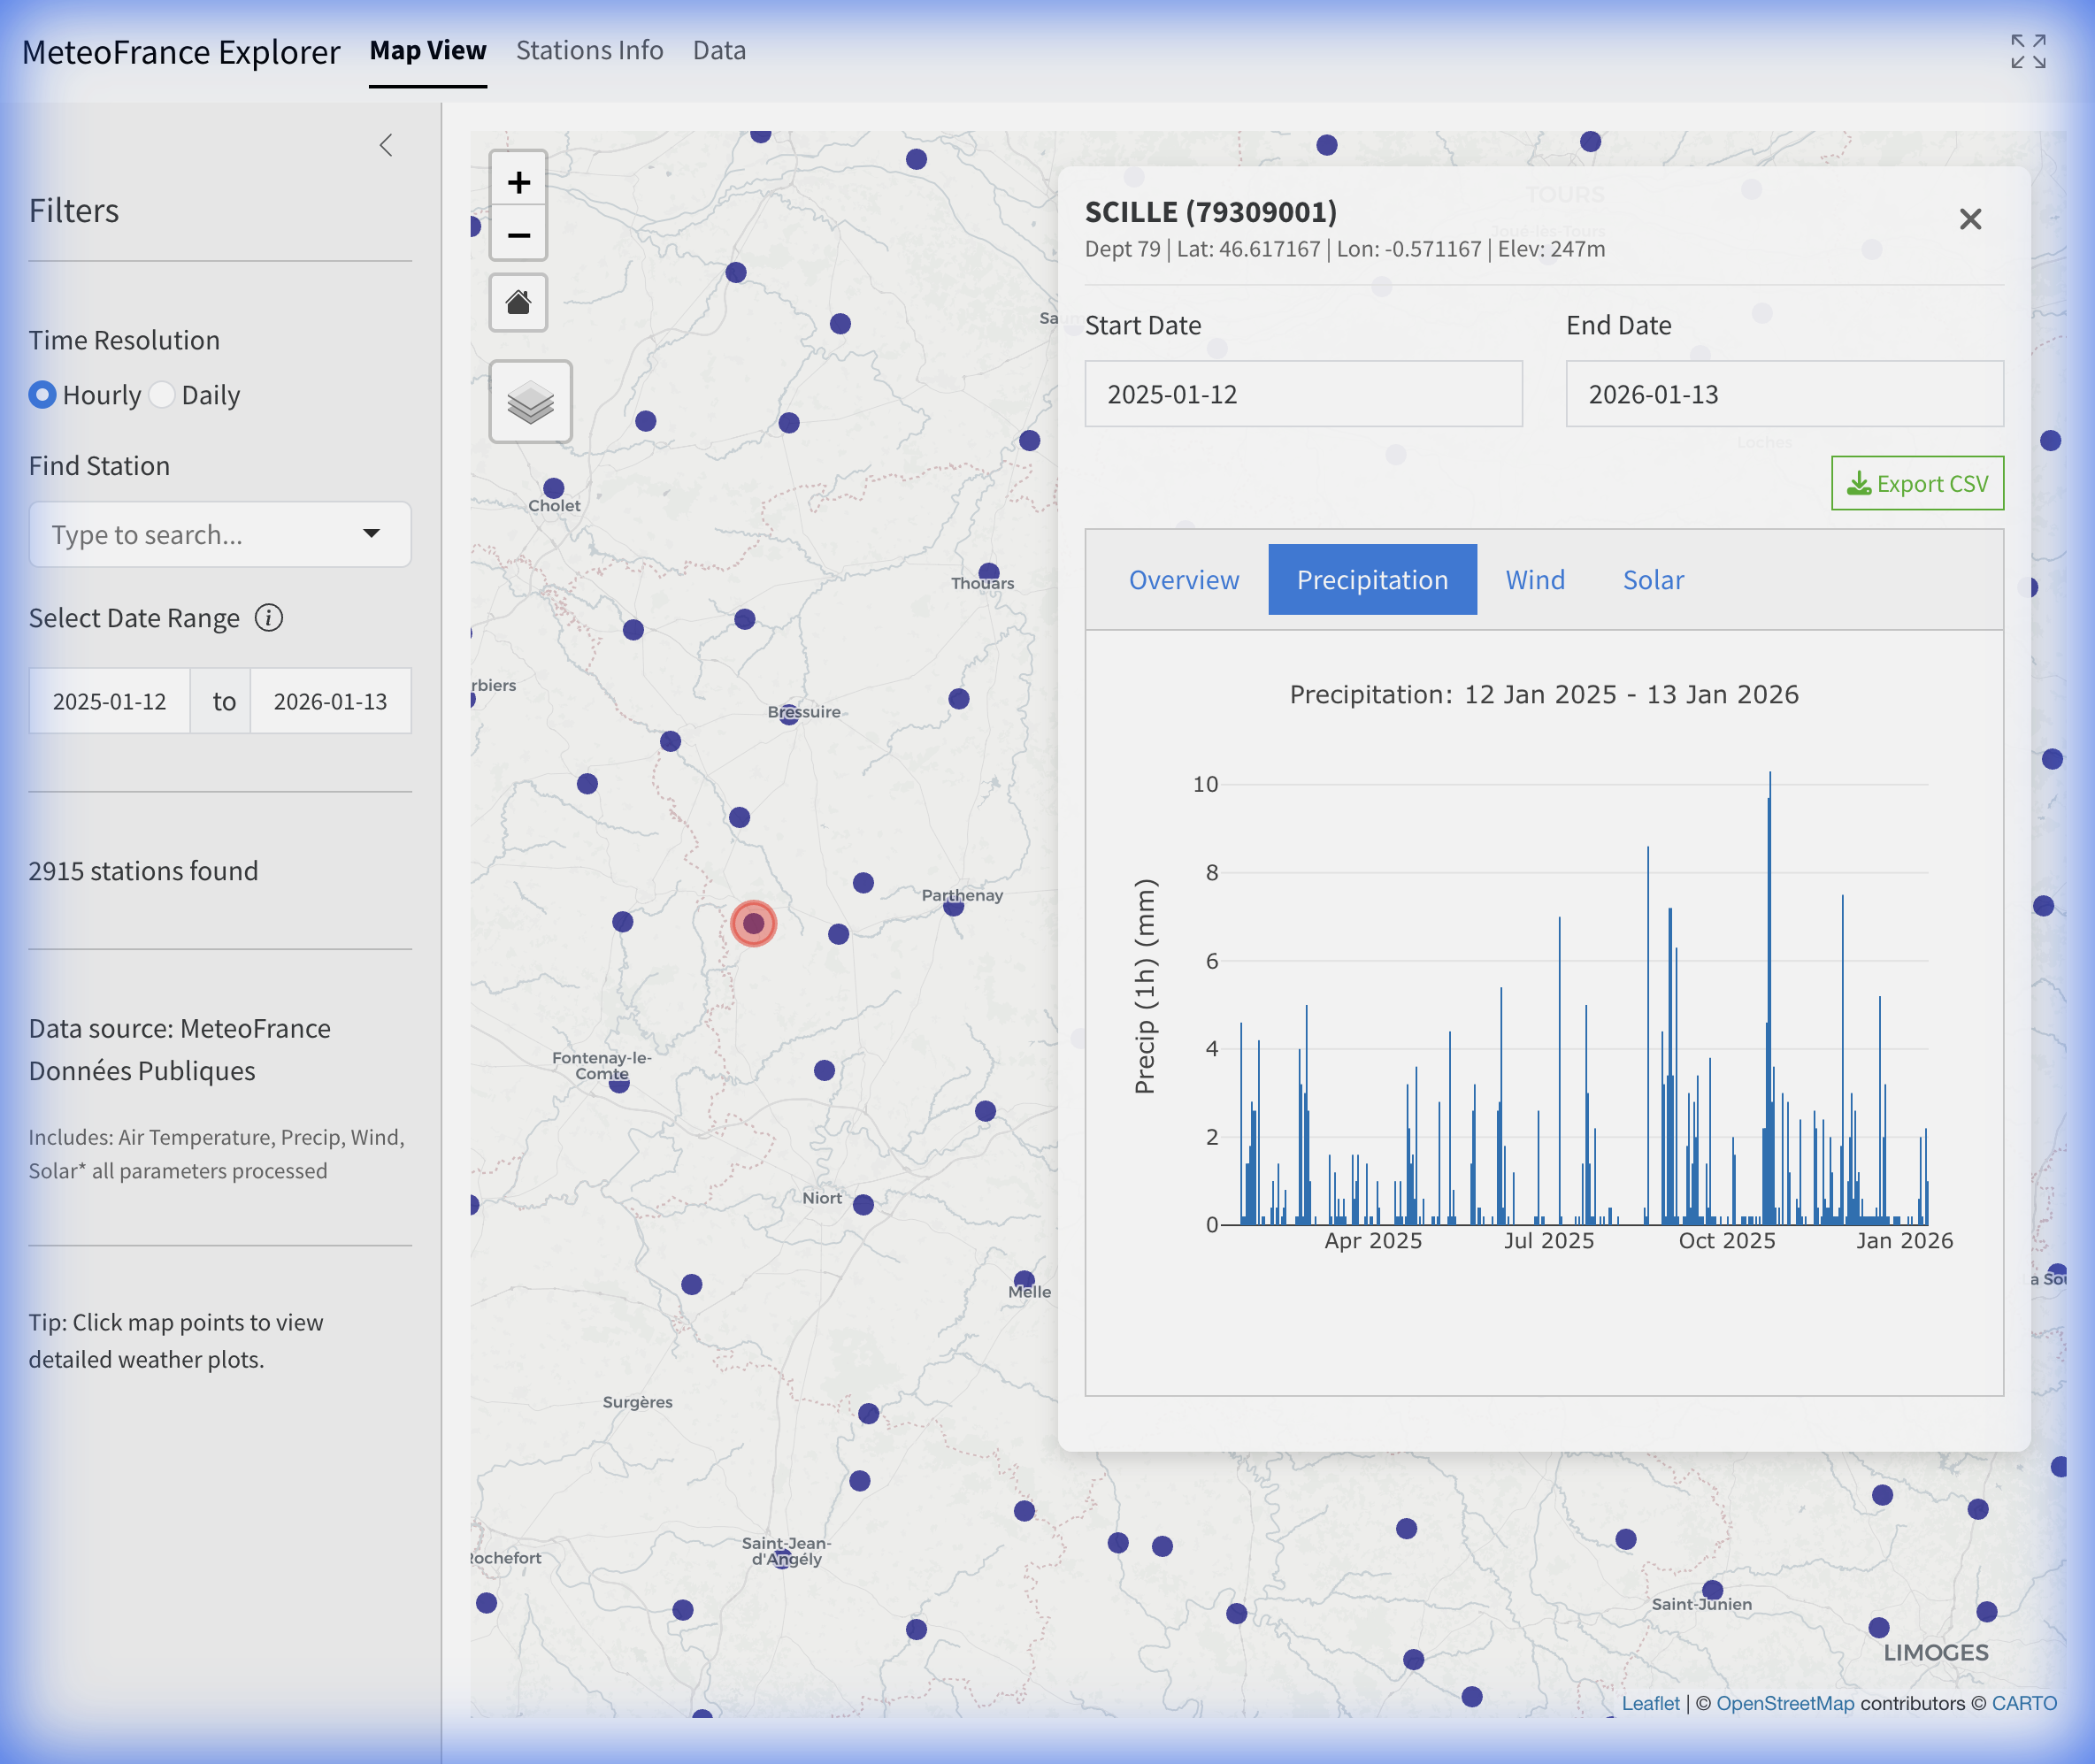The image size is (2095, 1764).
Task: Switch to the Solar plot tab
Action: click(x=1652, y=580)
